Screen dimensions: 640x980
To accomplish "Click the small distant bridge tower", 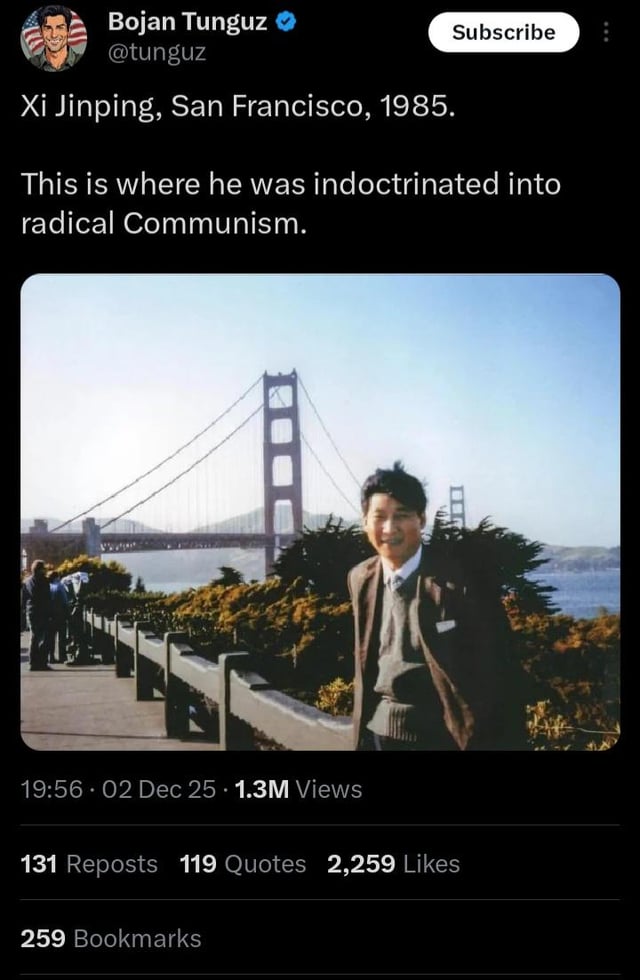I will (458, 506).
